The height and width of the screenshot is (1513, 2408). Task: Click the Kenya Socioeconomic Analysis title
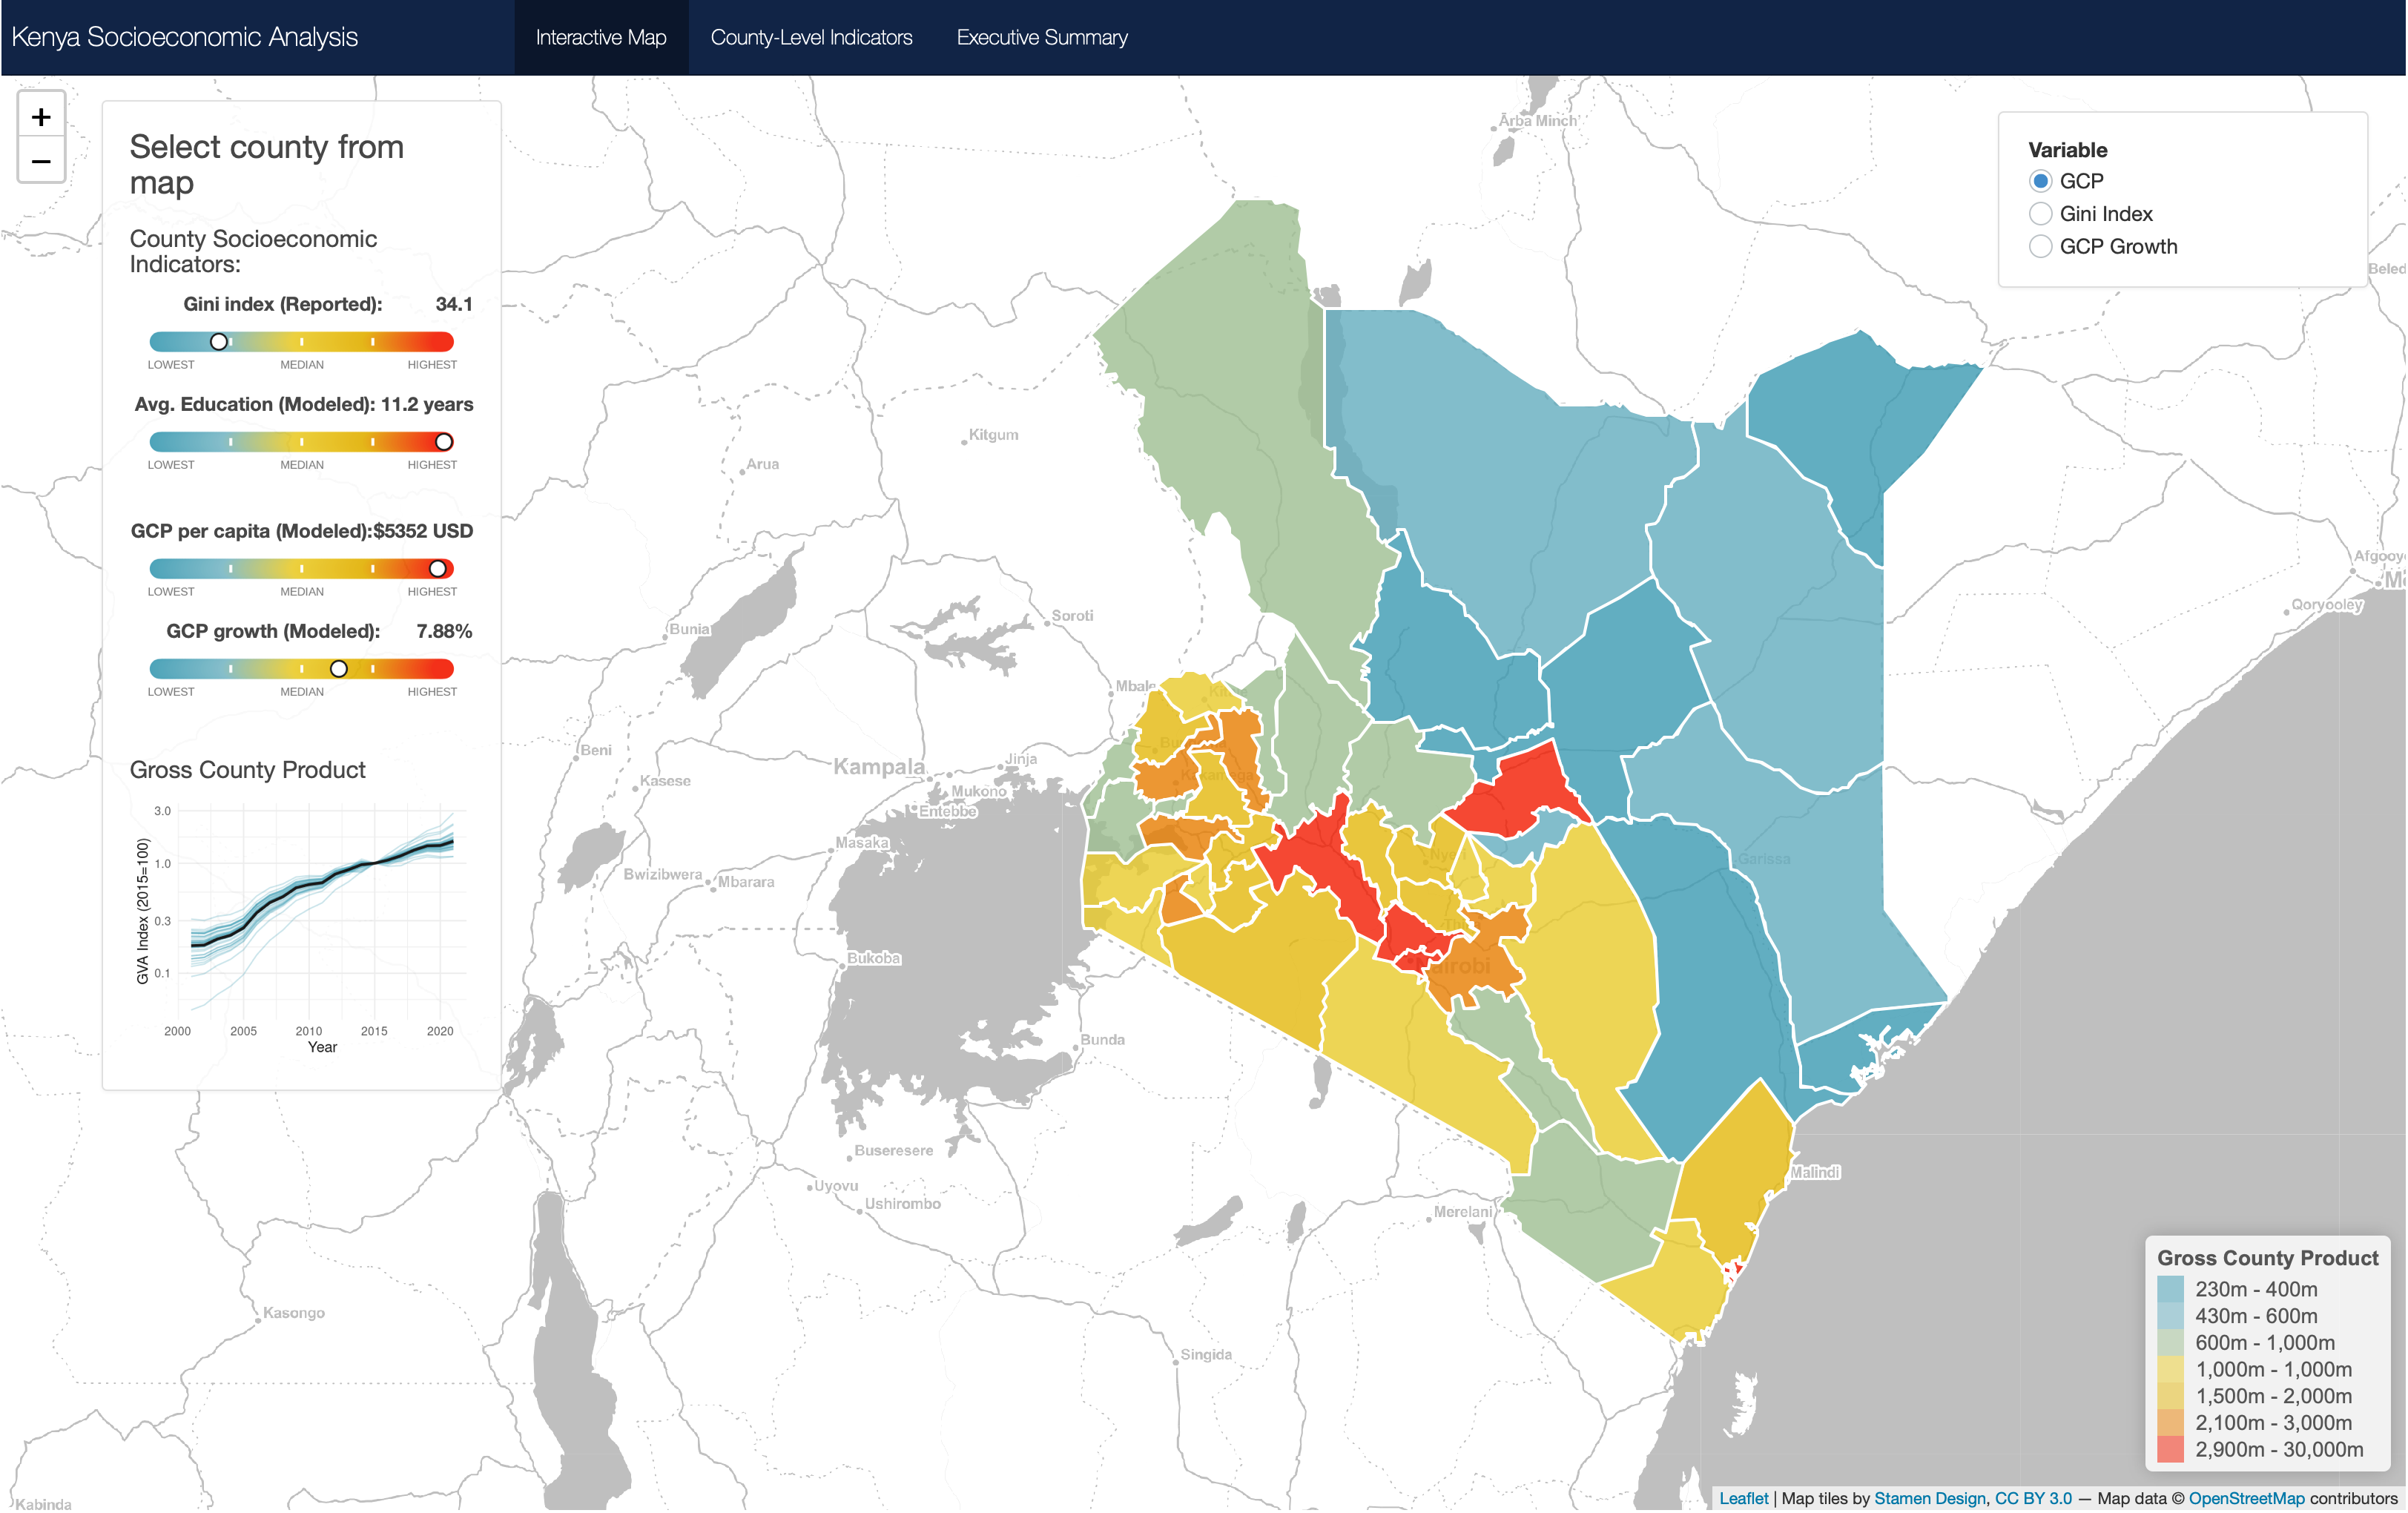185,37
